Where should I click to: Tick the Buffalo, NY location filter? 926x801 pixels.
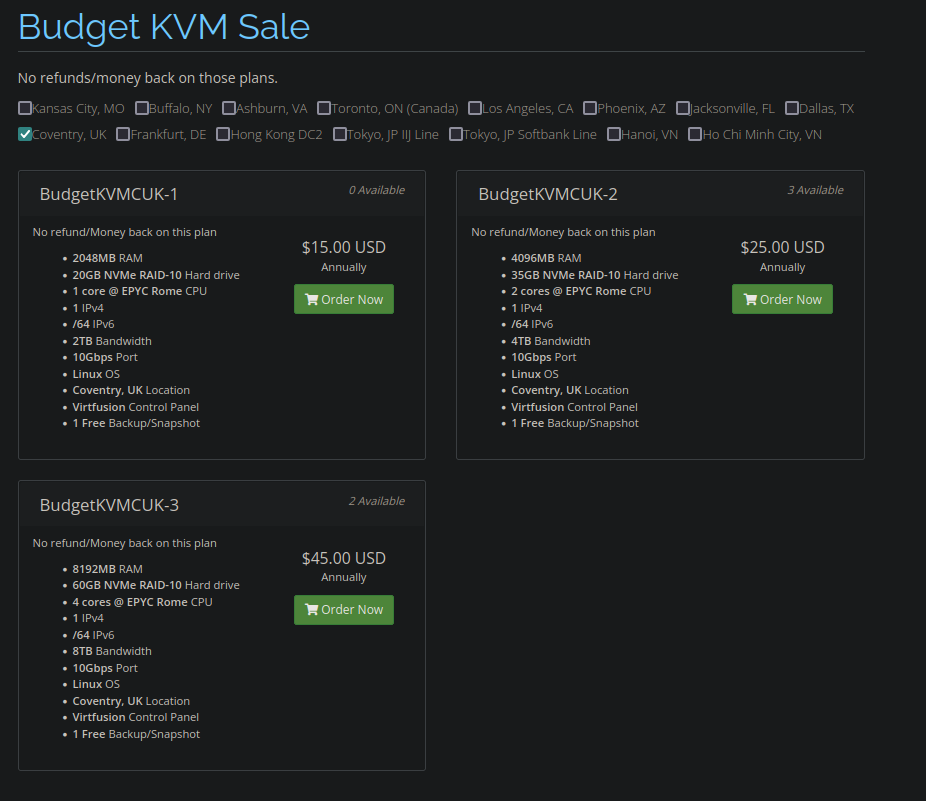tap(142, 108)
